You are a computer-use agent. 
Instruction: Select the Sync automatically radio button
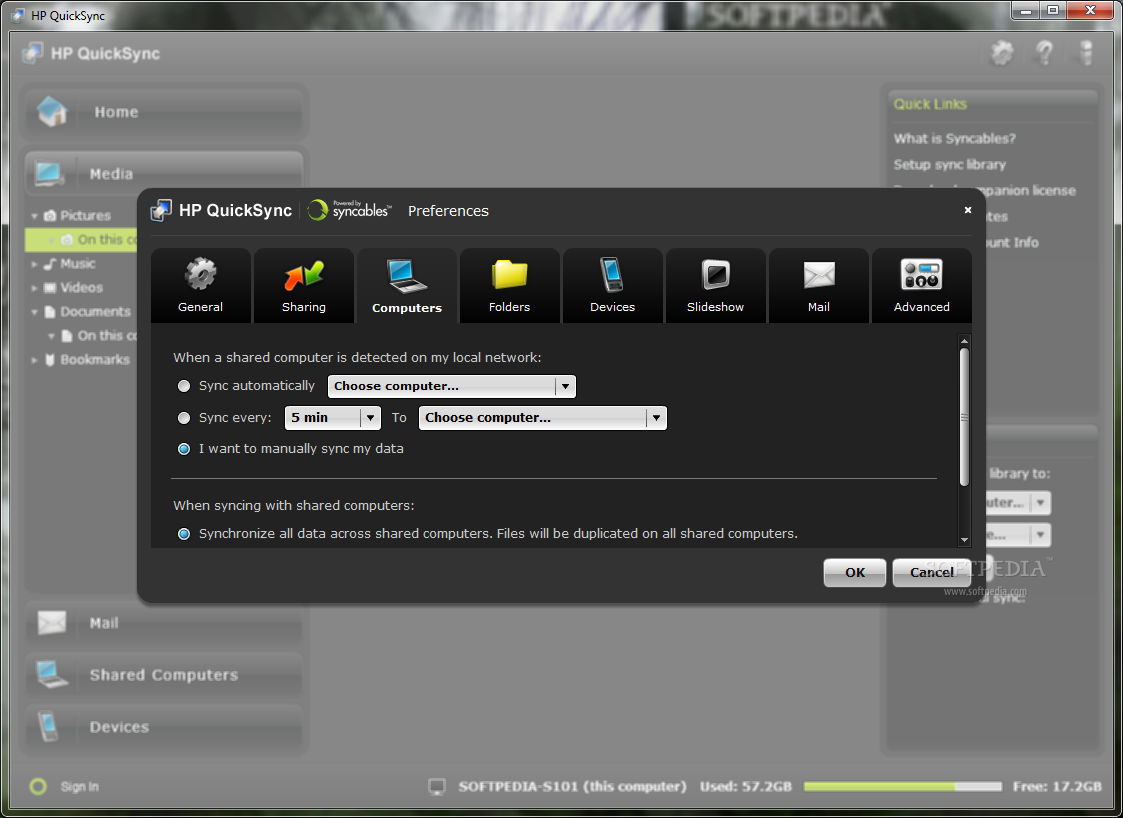184,386
